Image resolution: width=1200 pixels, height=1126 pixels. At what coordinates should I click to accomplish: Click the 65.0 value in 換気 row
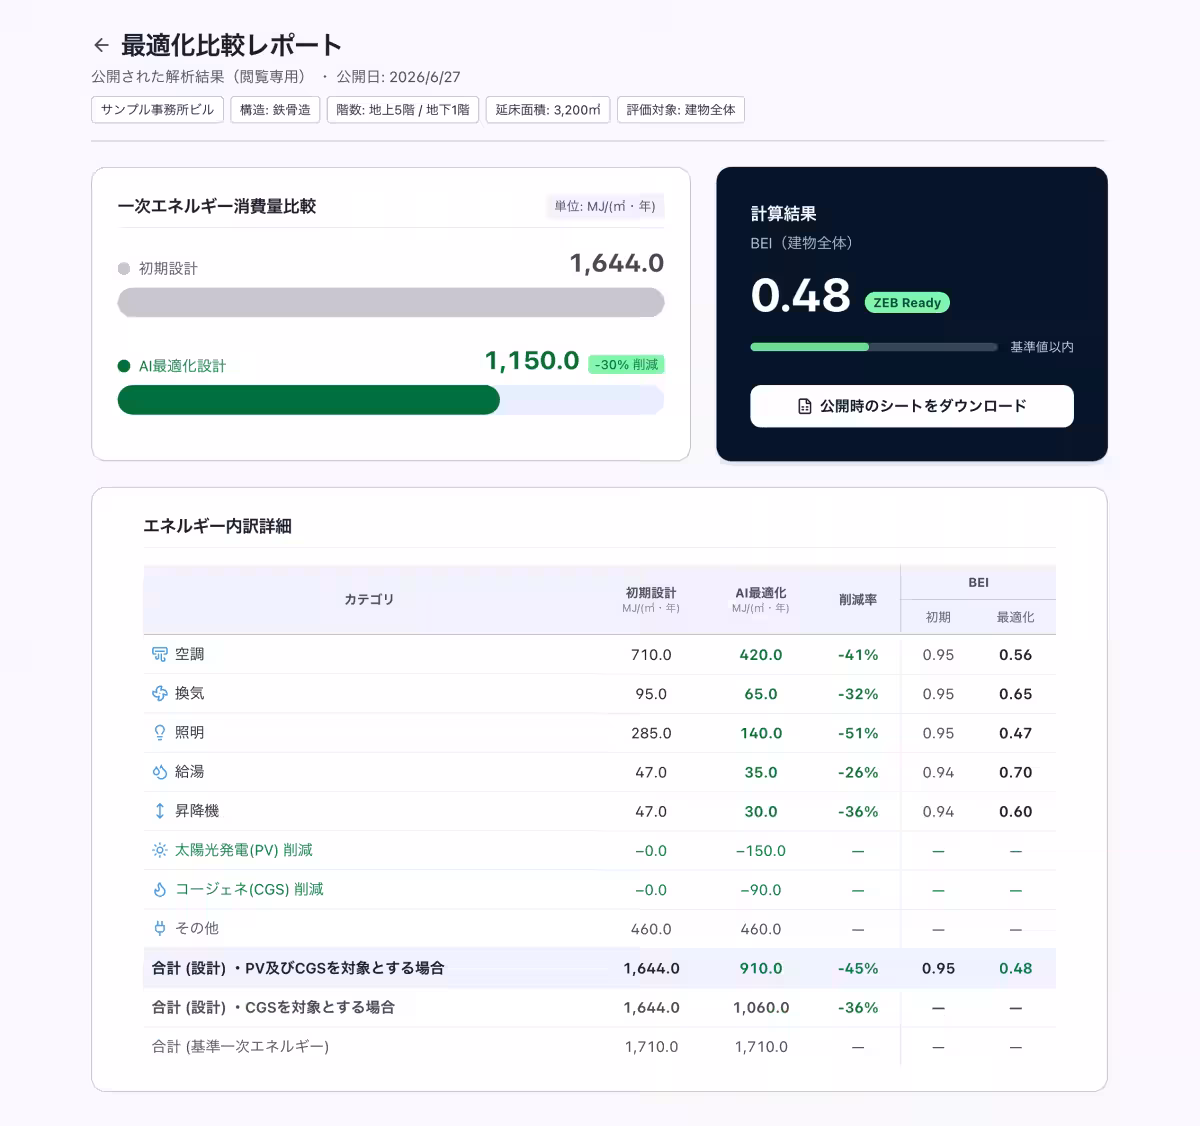coord(761,694)
